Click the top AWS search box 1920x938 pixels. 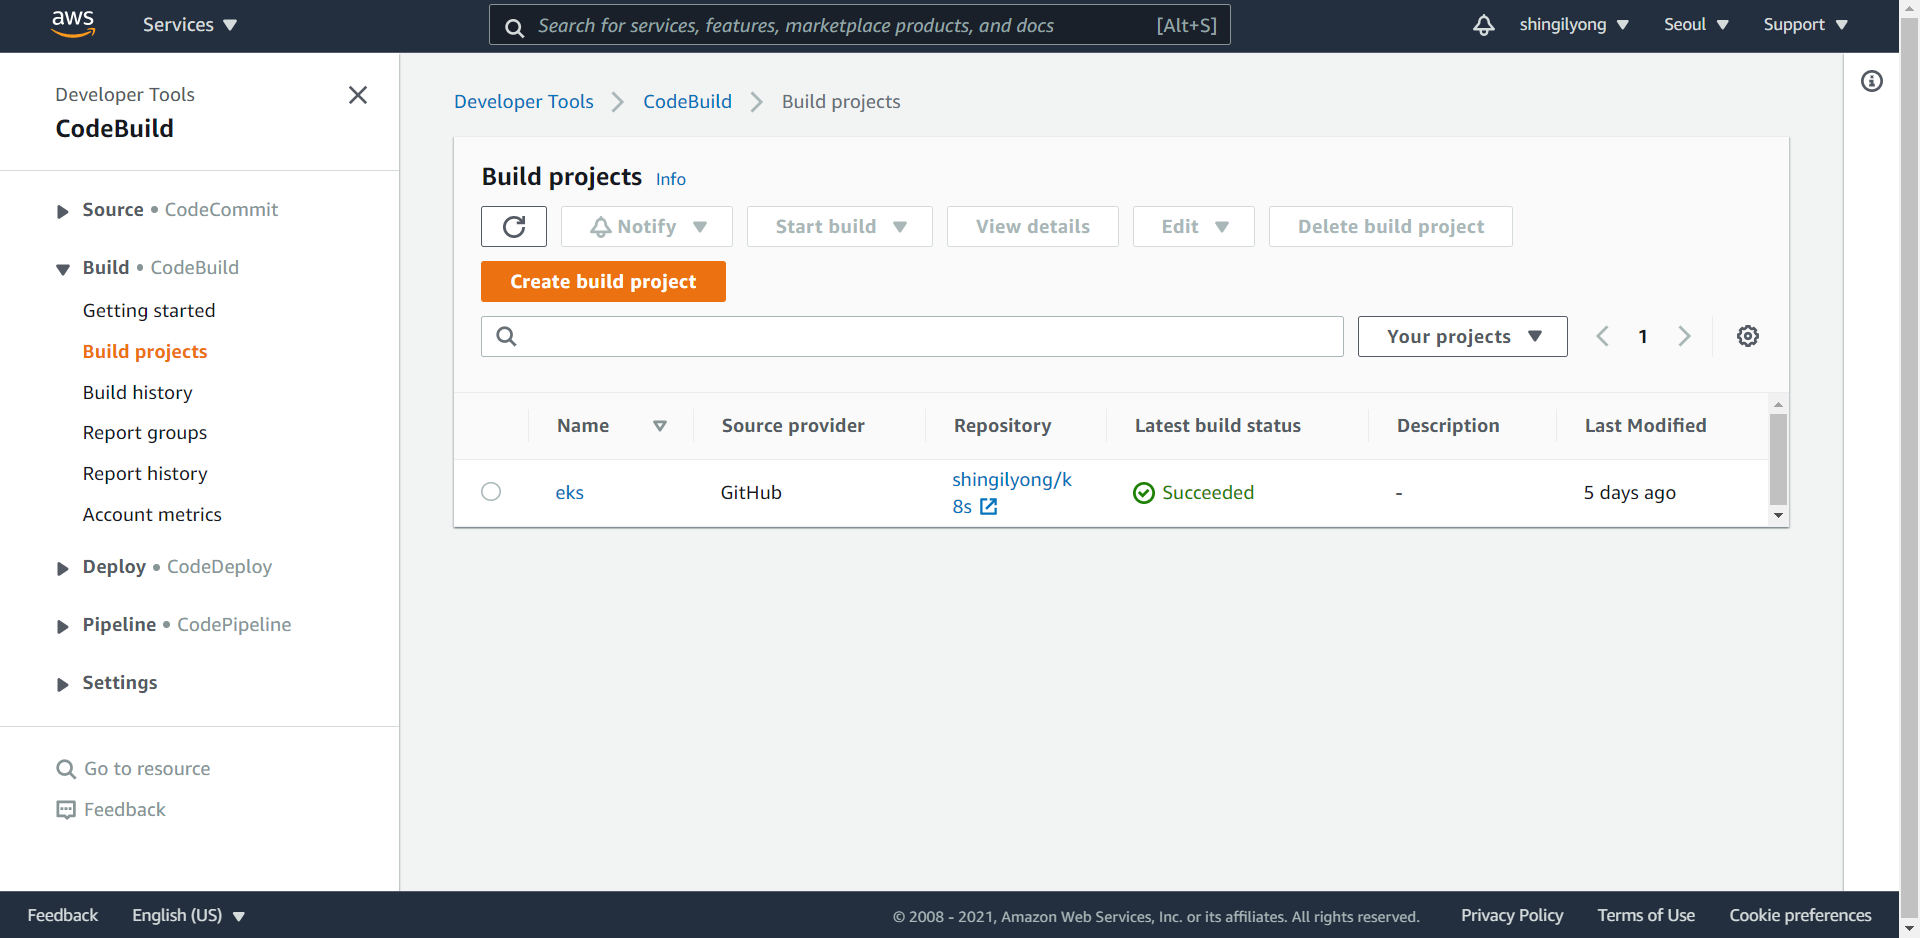pos(860,25)
